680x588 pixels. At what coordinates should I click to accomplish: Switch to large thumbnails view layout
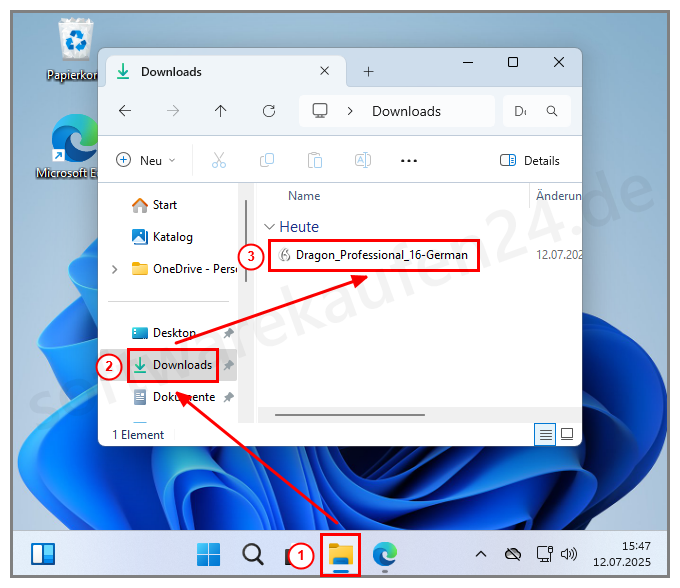pyautogui.click(x=567, y=434)
